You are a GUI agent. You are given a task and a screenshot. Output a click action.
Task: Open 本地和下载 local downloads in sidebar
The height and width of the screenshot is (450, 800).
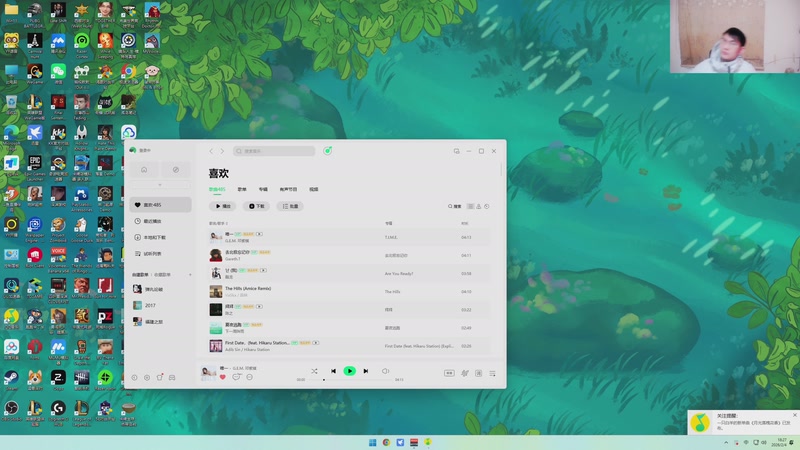pyautogui.click(x=160, y=237)
